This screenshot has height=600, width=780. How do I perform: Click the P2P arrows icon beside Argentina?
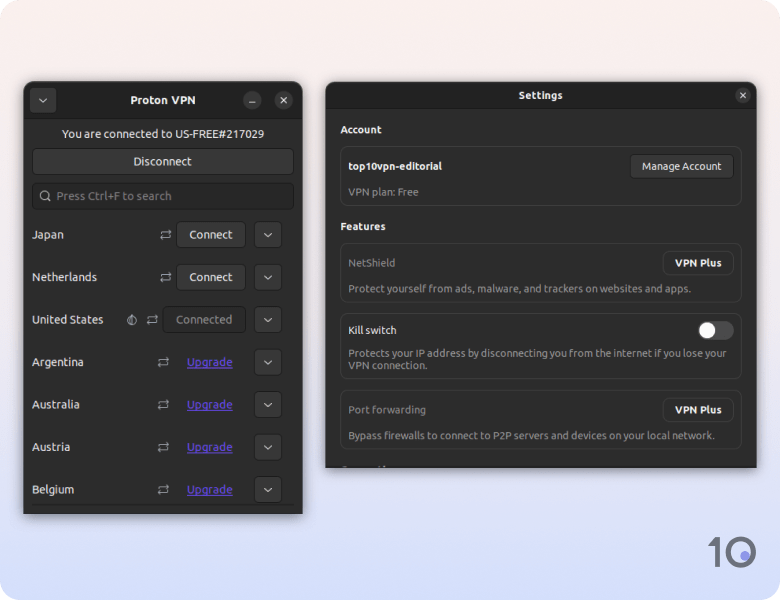[x=163, y=362]
